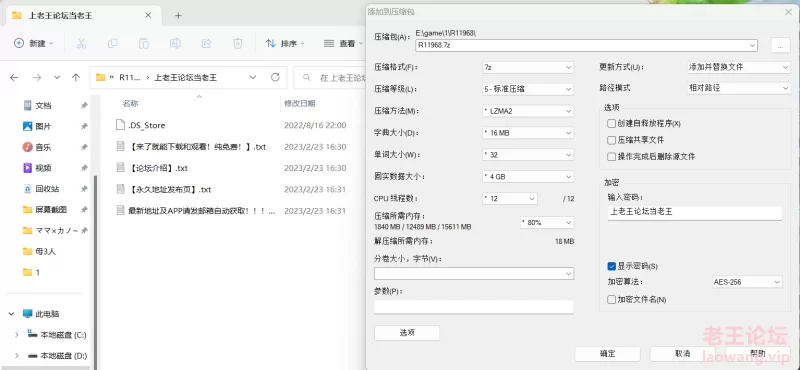Image resolution: width=800 pixels, height=370 pixels.
Task: Open the 新建 (New) menu in Explorer
Action: tap(34, 43)
